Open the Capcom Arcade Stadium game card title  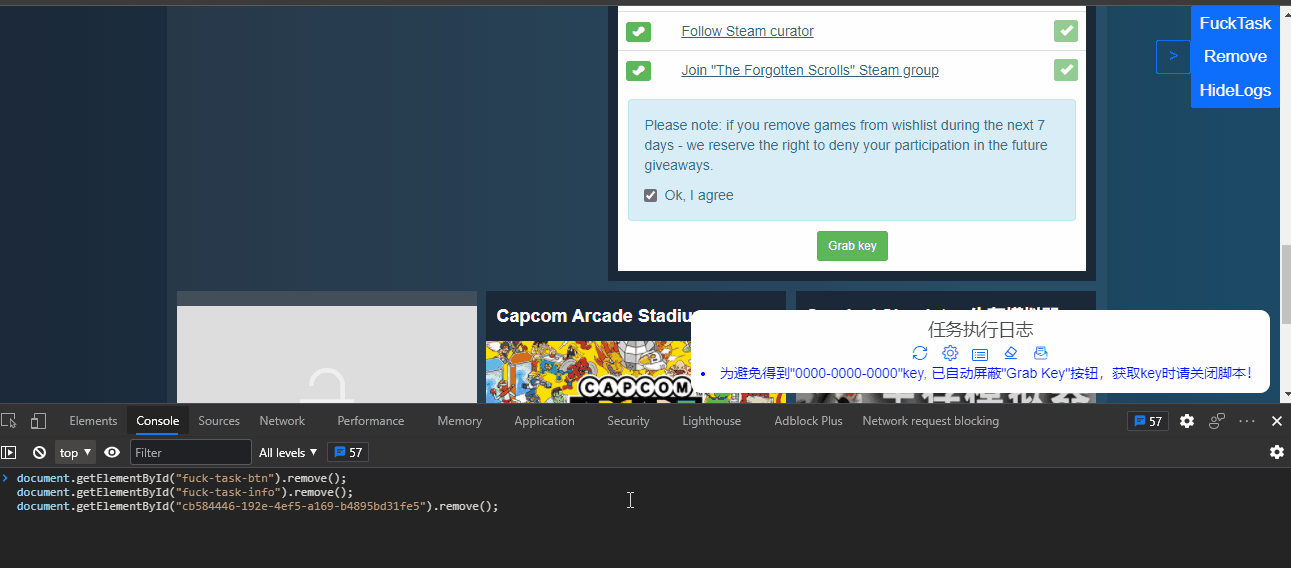tap(594, 316)
